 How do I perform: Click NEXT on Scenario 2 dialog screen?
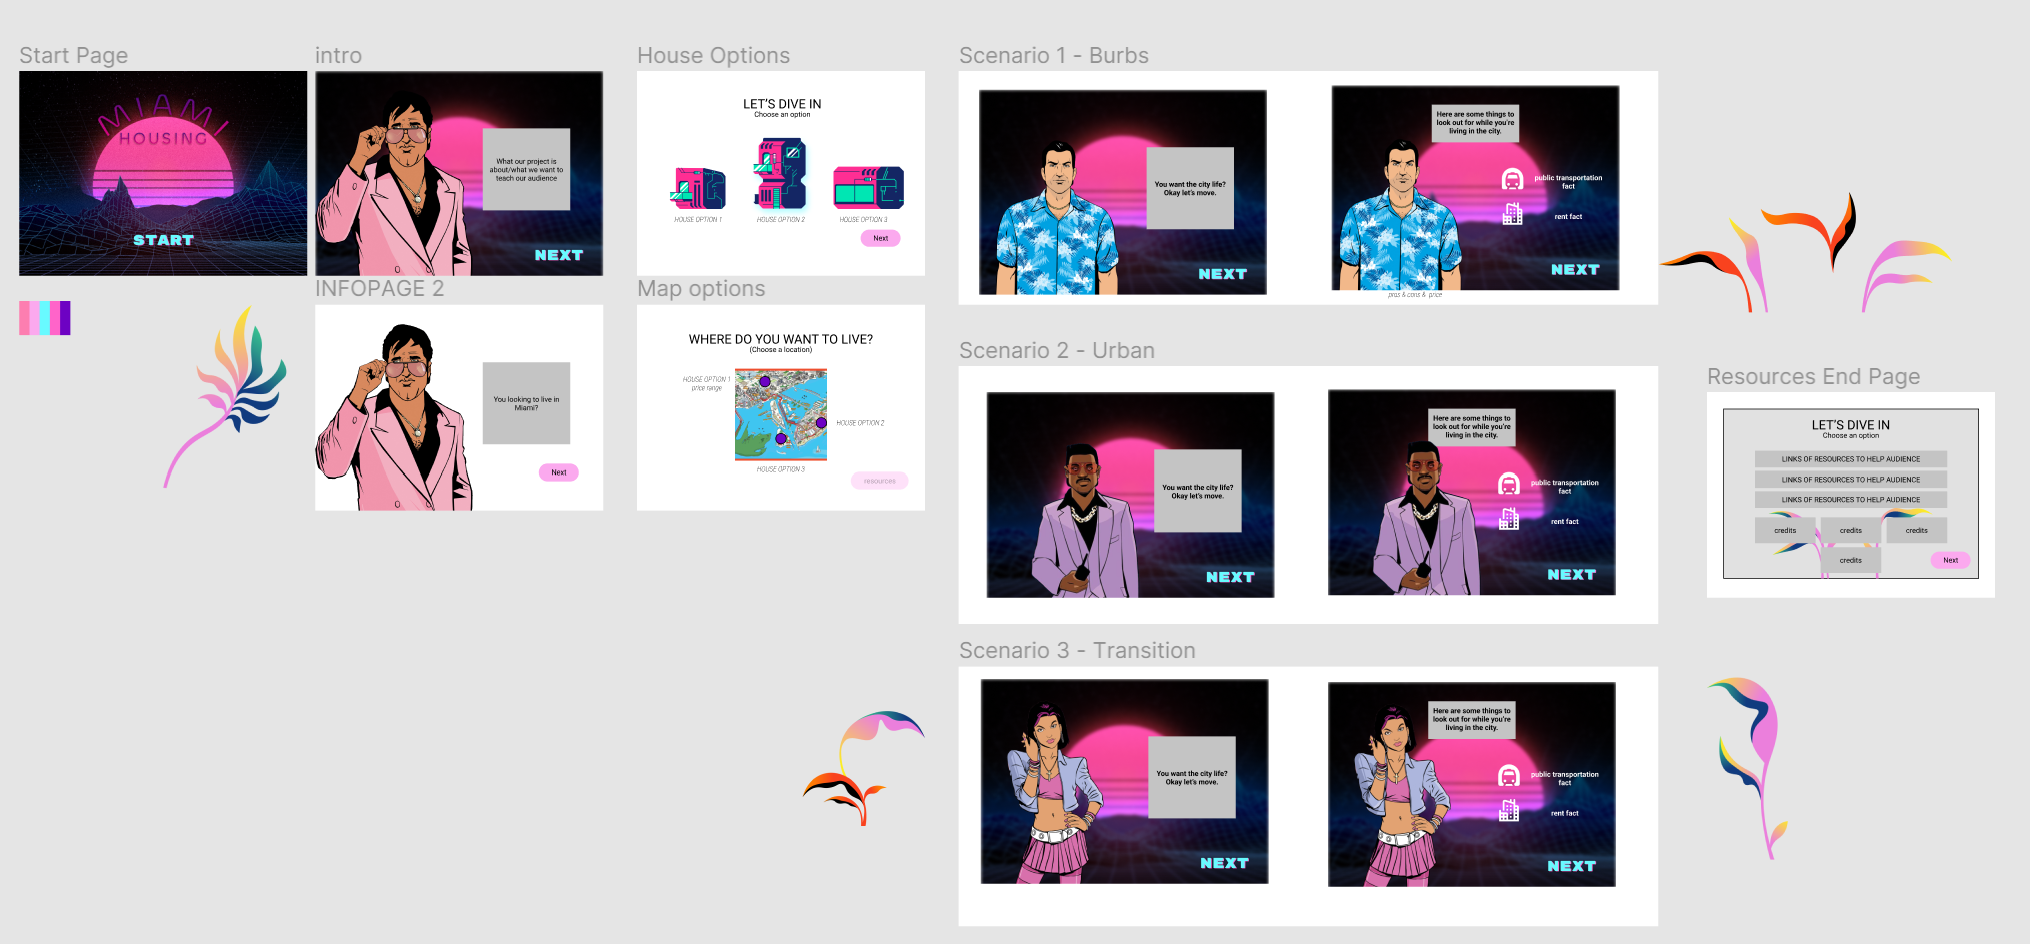point(1230,577)
